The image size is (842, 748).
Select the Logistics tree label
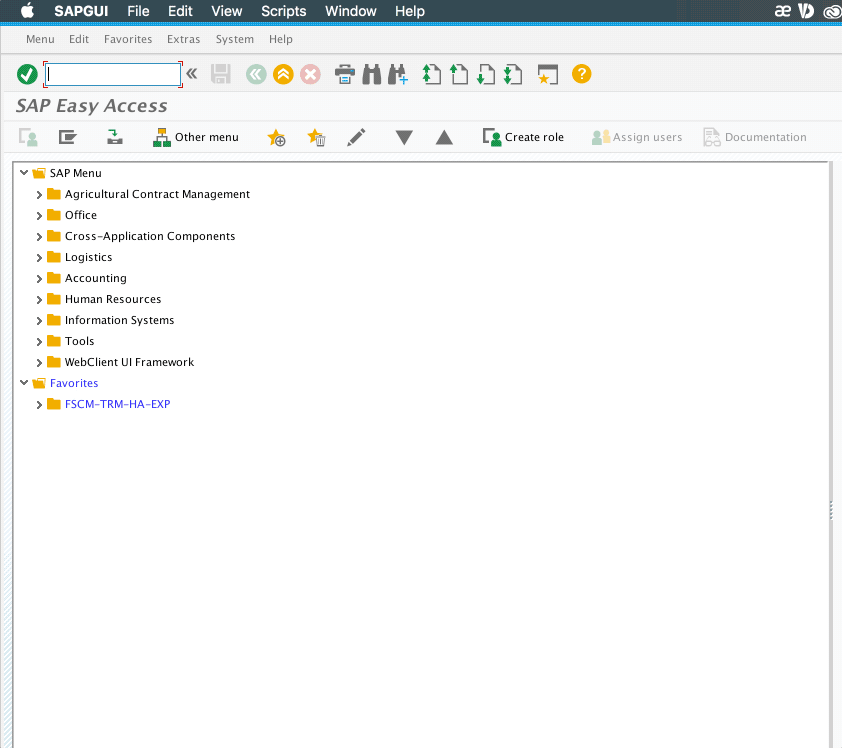click(89, 257)
